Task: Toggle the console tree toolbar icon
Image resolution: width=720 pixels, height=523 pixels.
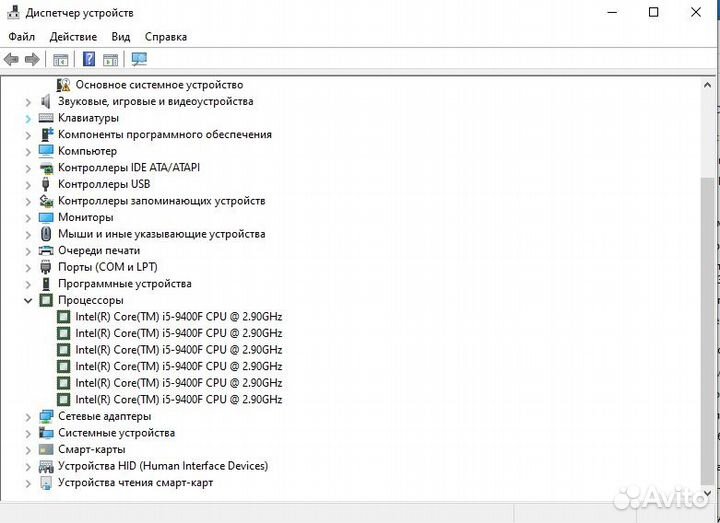Action: coord(61,60)
